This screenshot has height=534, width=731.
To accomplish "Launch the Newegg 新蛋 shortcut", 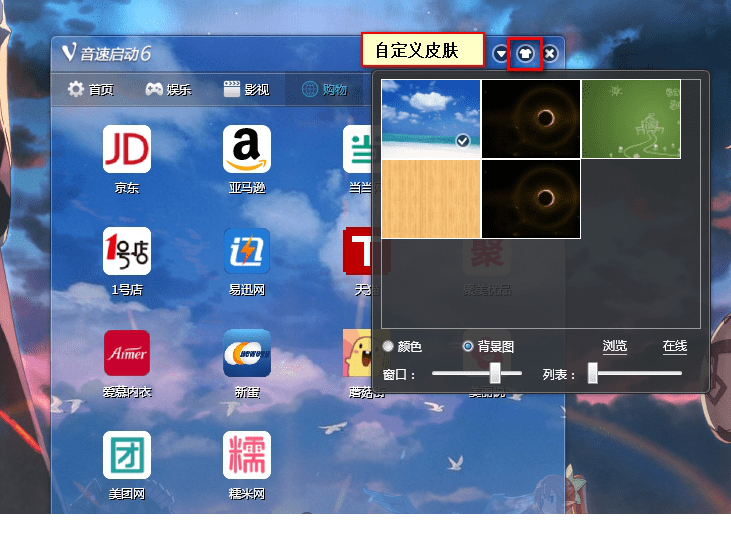I will (247, 353).
